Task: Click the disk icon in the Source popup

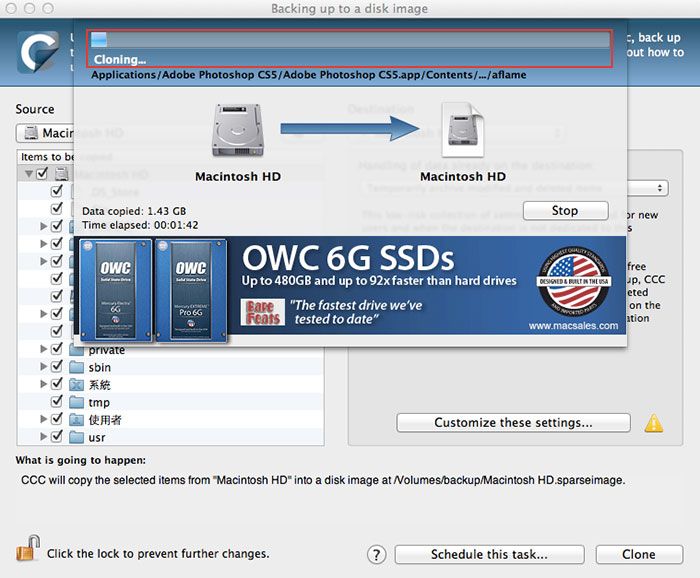Action: tap(31, 133)
